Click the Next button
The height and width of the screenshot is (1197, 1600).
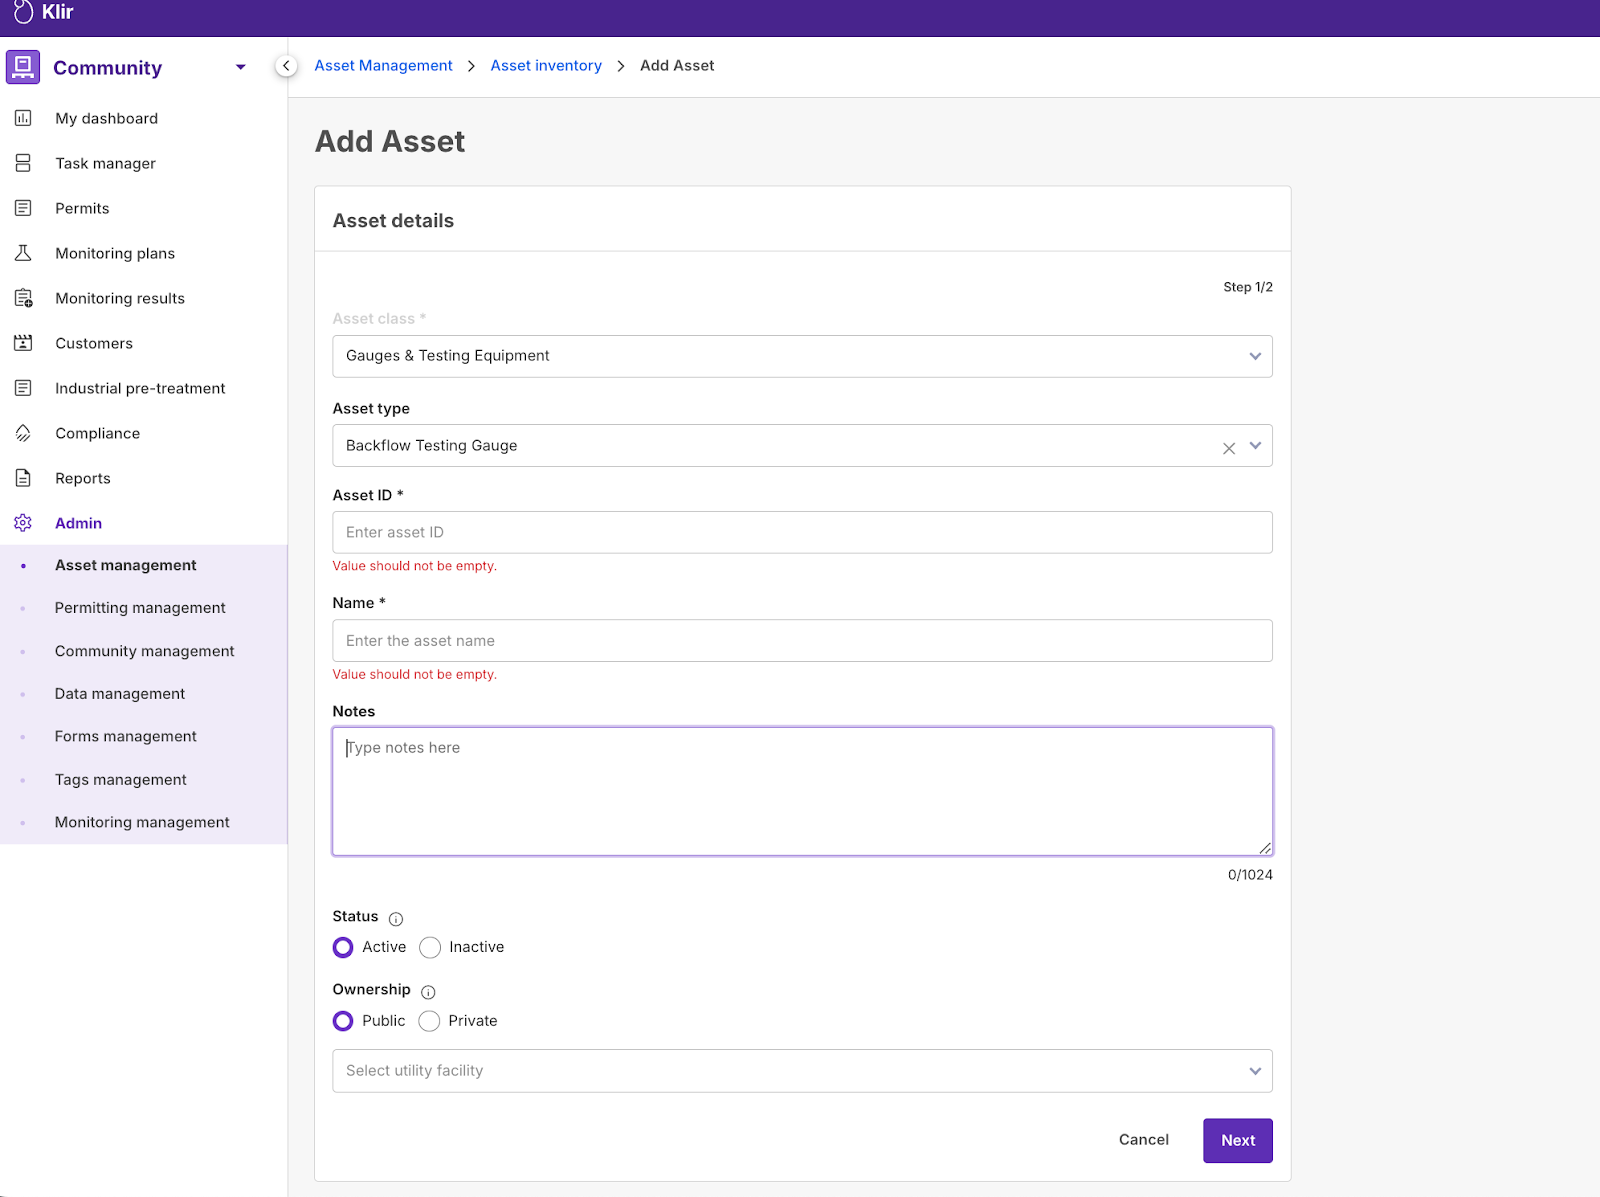[x=1238, y=1141]
